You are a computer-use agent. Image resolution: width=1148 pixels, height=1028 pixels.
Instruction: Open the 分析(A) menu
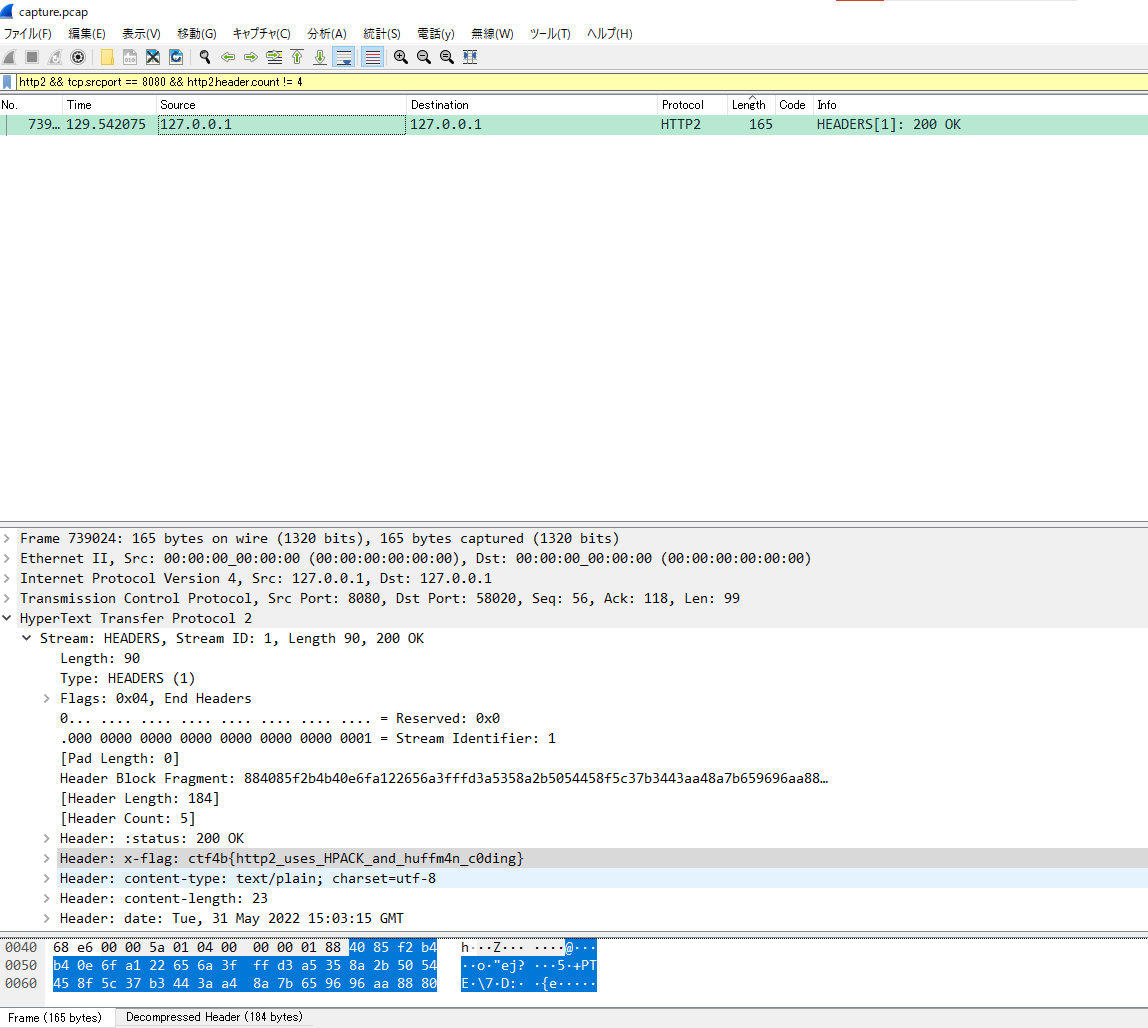[327, 34]
